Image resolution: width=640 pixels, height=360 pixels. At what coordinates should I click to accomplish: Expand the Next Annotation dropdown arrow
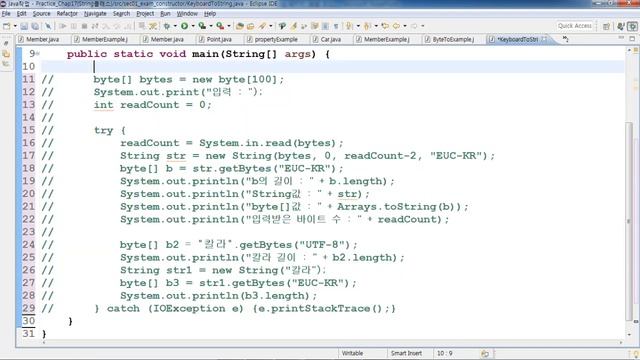(x=358, y=26)
